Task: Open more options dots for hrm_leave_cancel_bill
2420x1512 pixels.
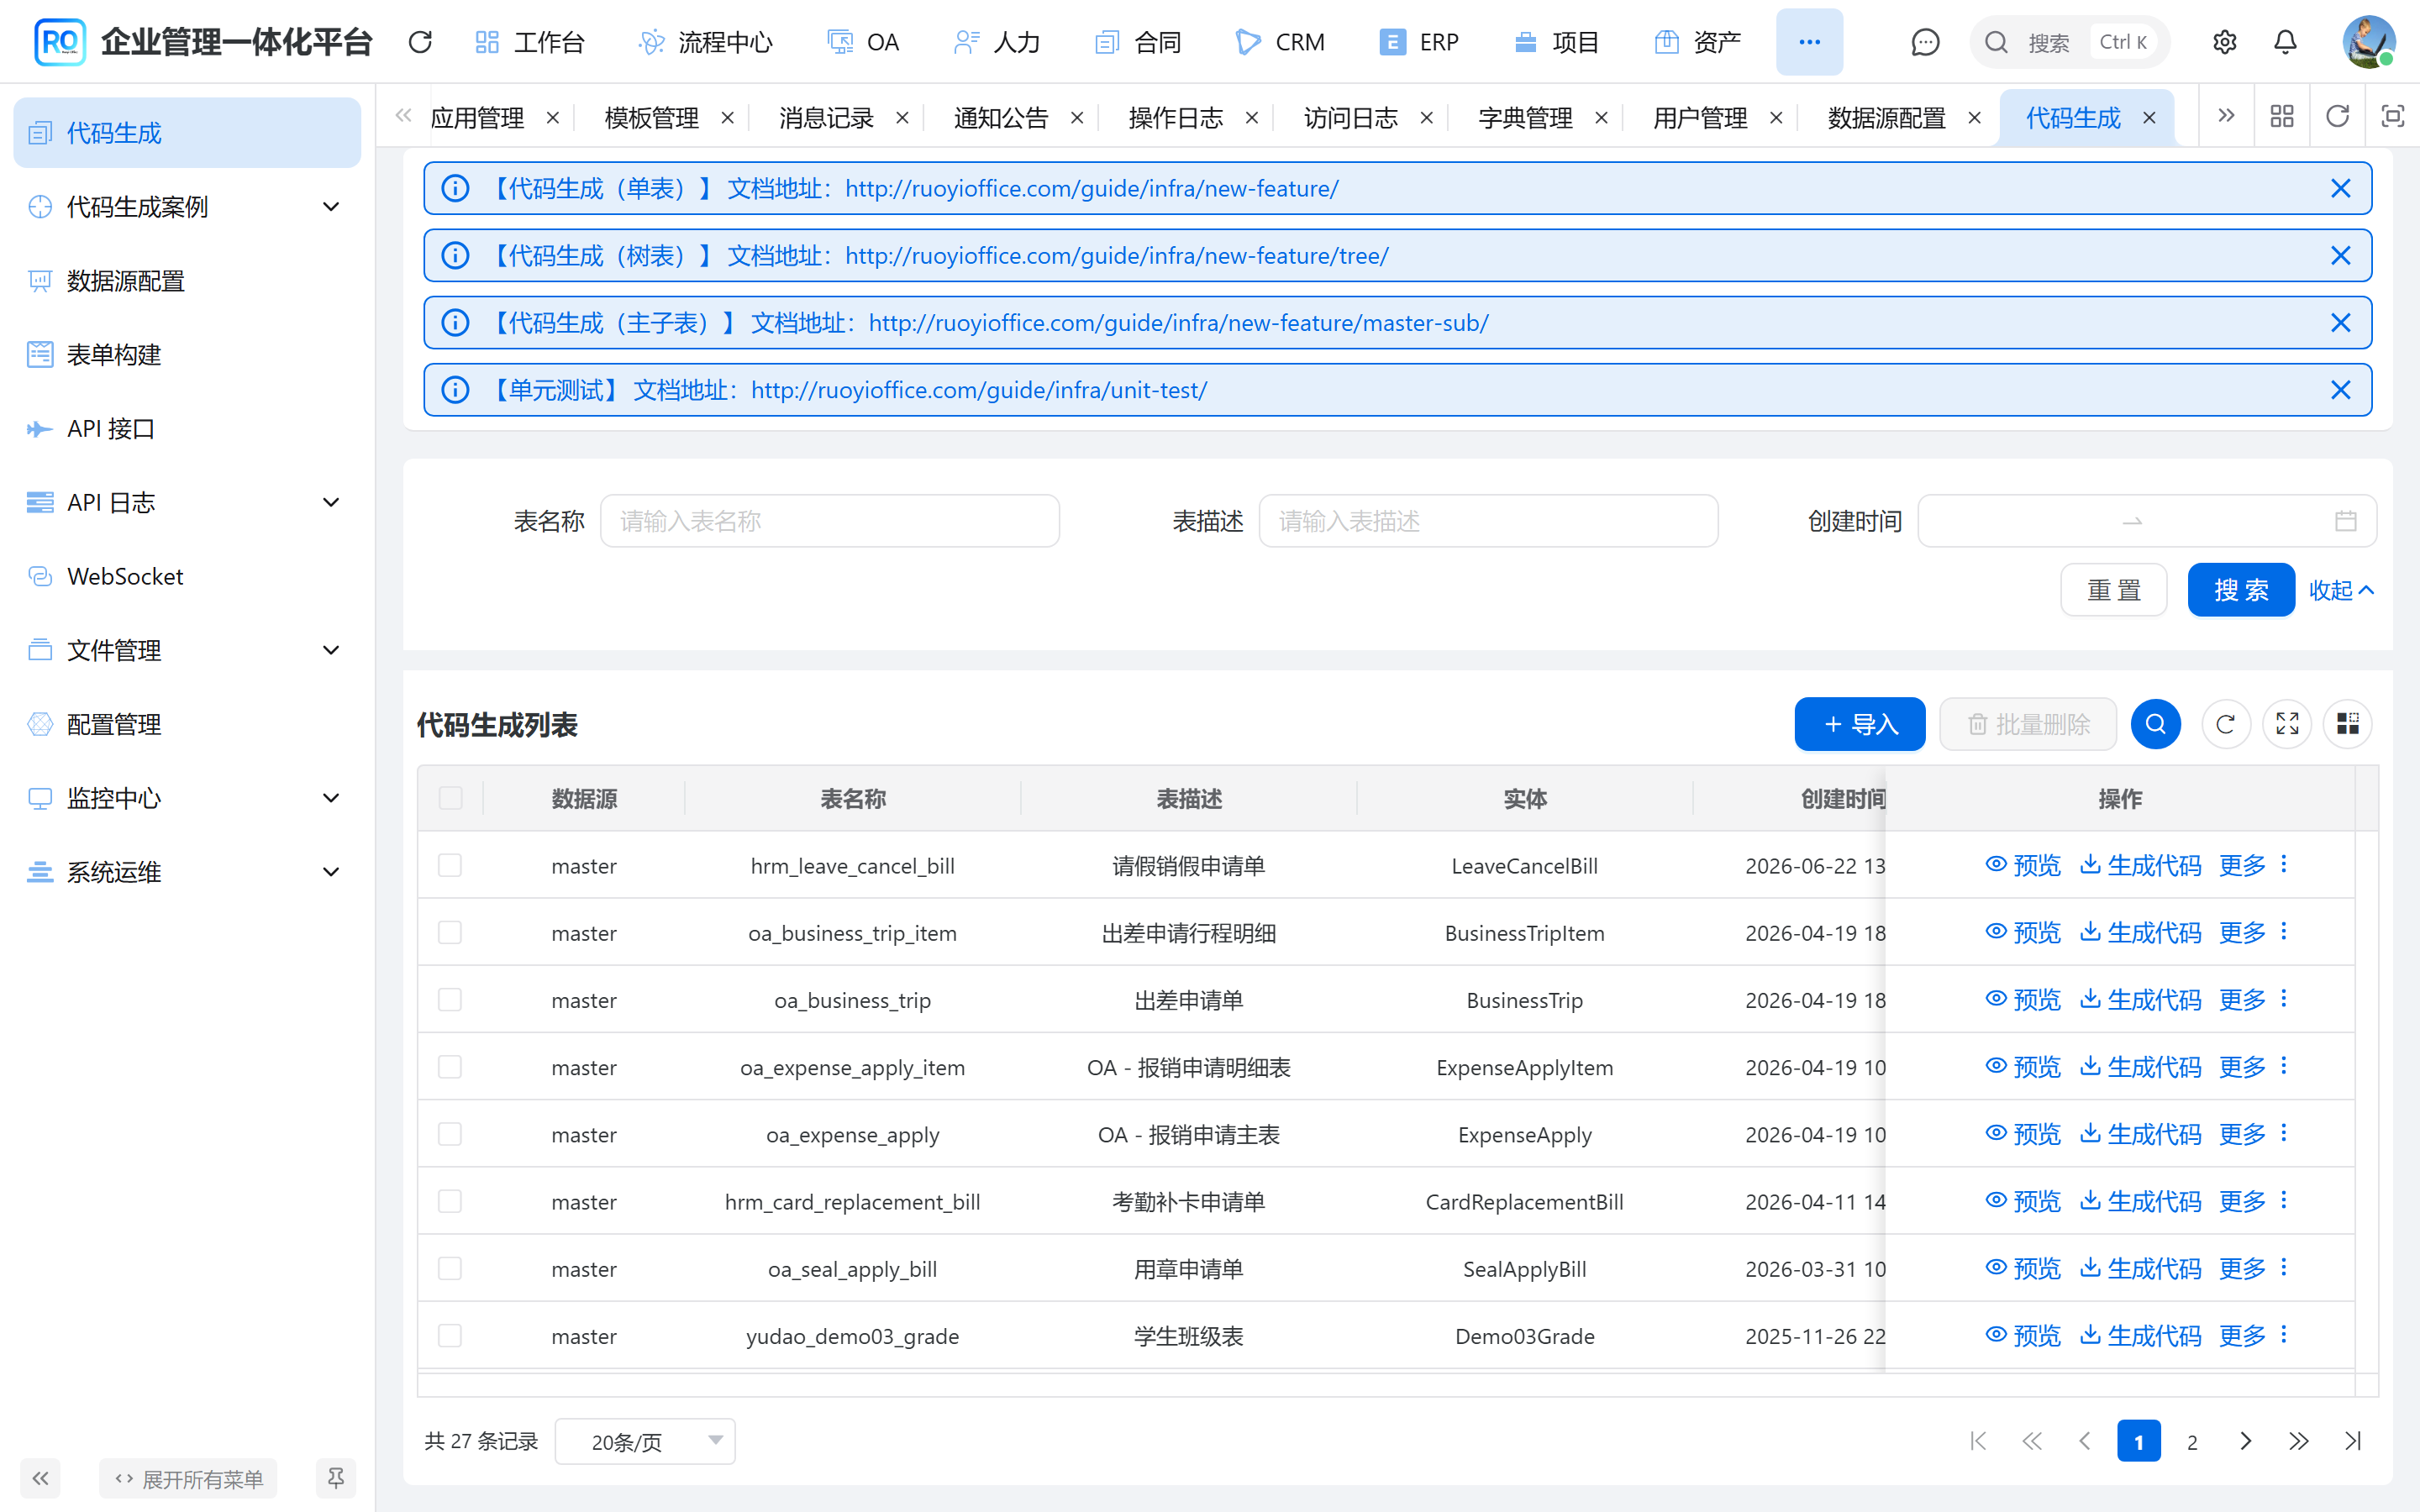Action: 2284,864
